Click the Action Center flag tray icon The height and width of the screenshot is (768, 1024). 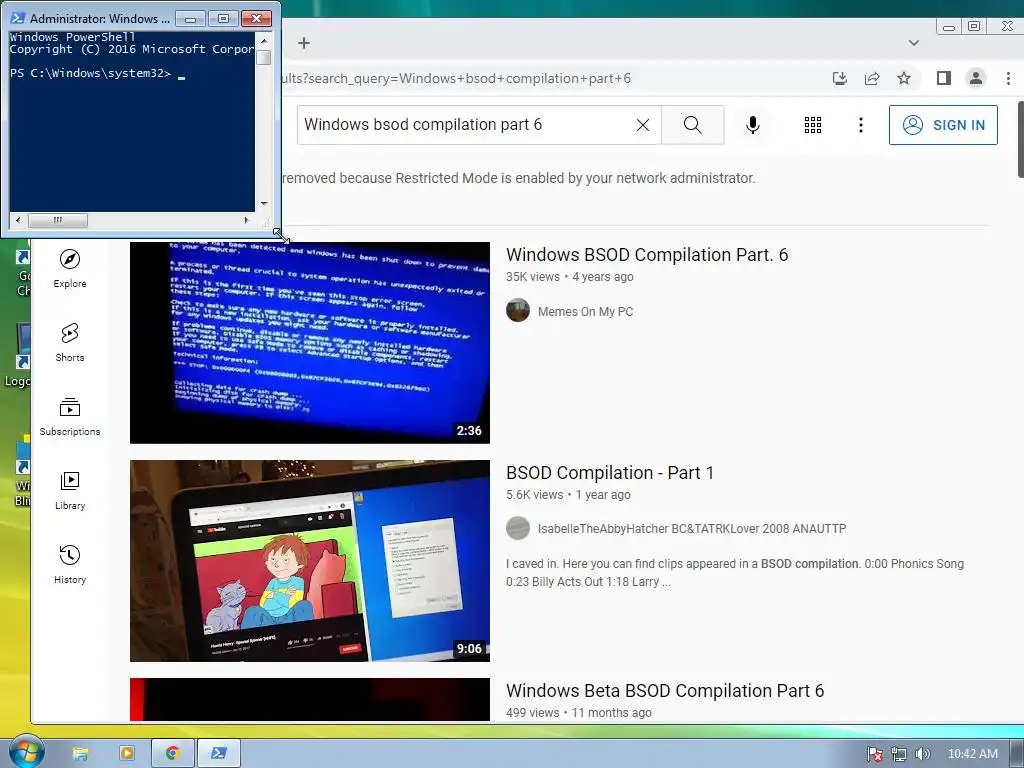pyautogui.click(x=875, y=754)
